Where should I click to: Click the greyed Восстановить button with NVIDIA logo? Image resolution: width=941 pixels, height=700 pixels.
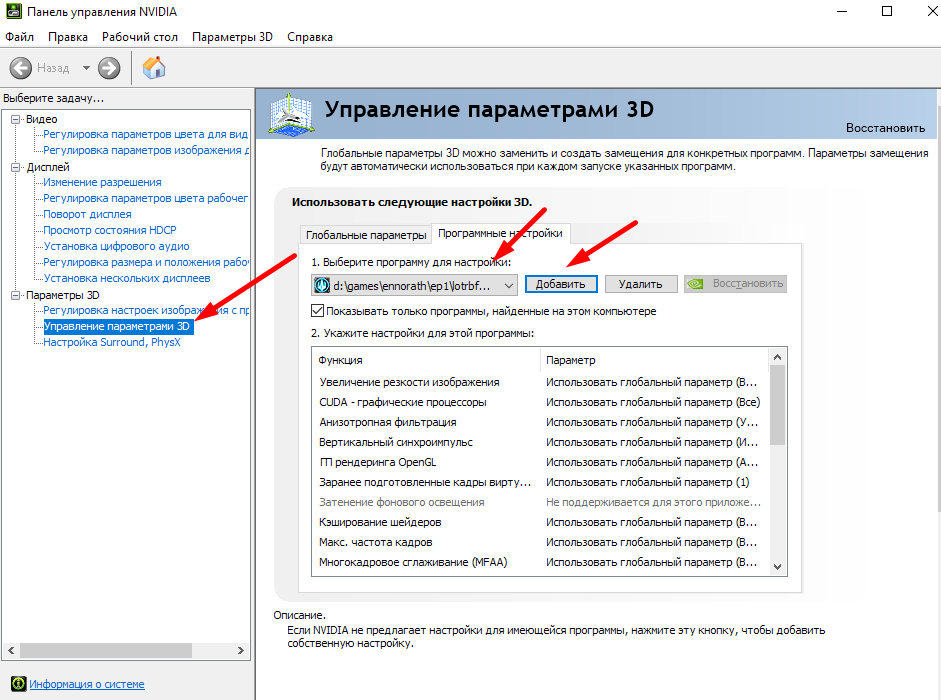[735, 283]
